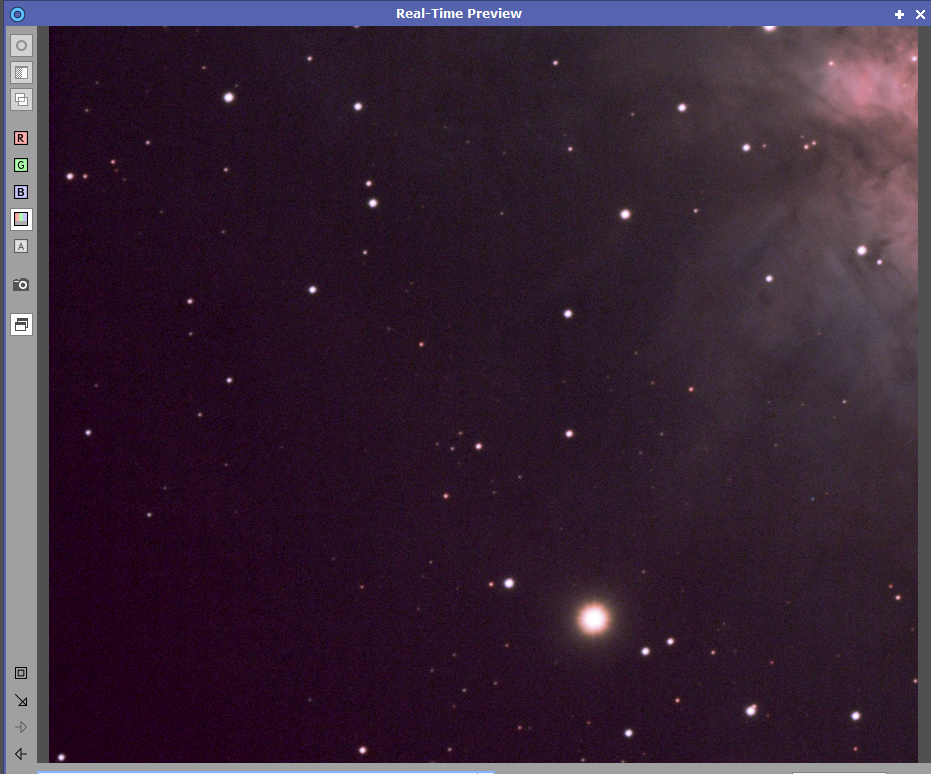Click the Real-Time Update circle button

[x=21, y=46]
